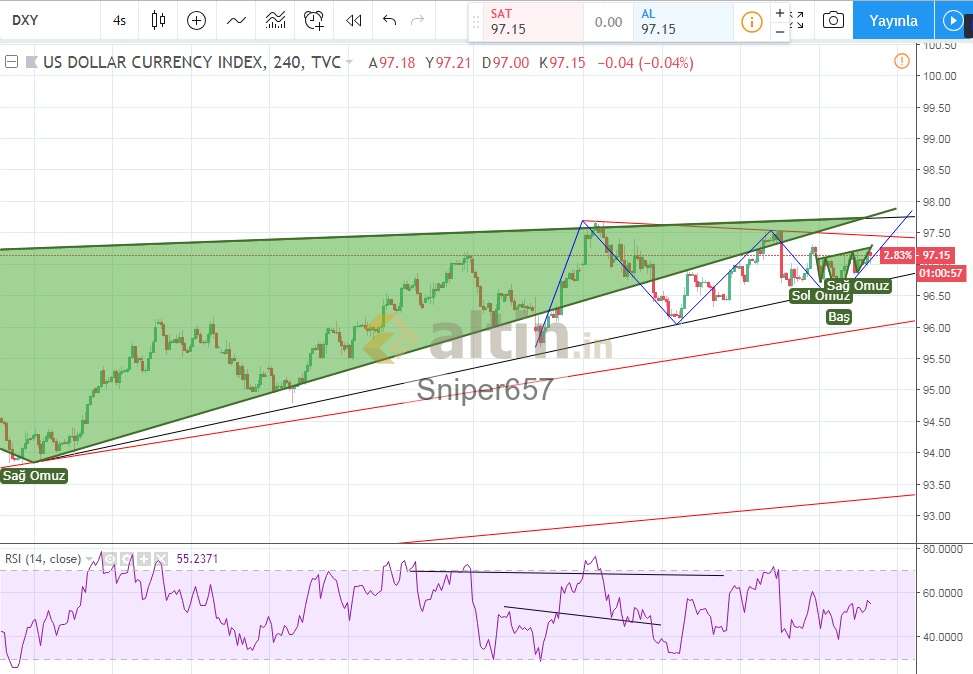
Task: Click the compare or add symbol icon
Action: tap(196, 20)
